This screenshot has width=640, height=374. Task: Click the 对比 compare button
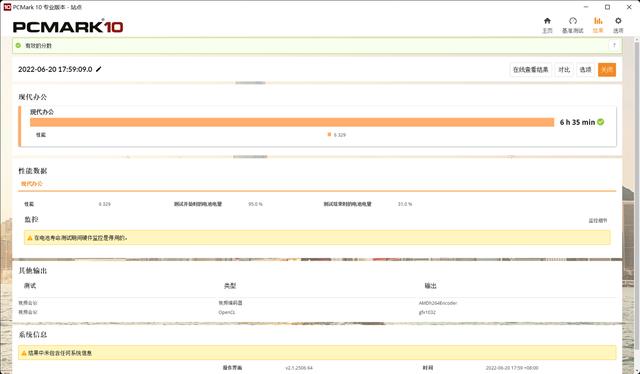pos(564,70)
